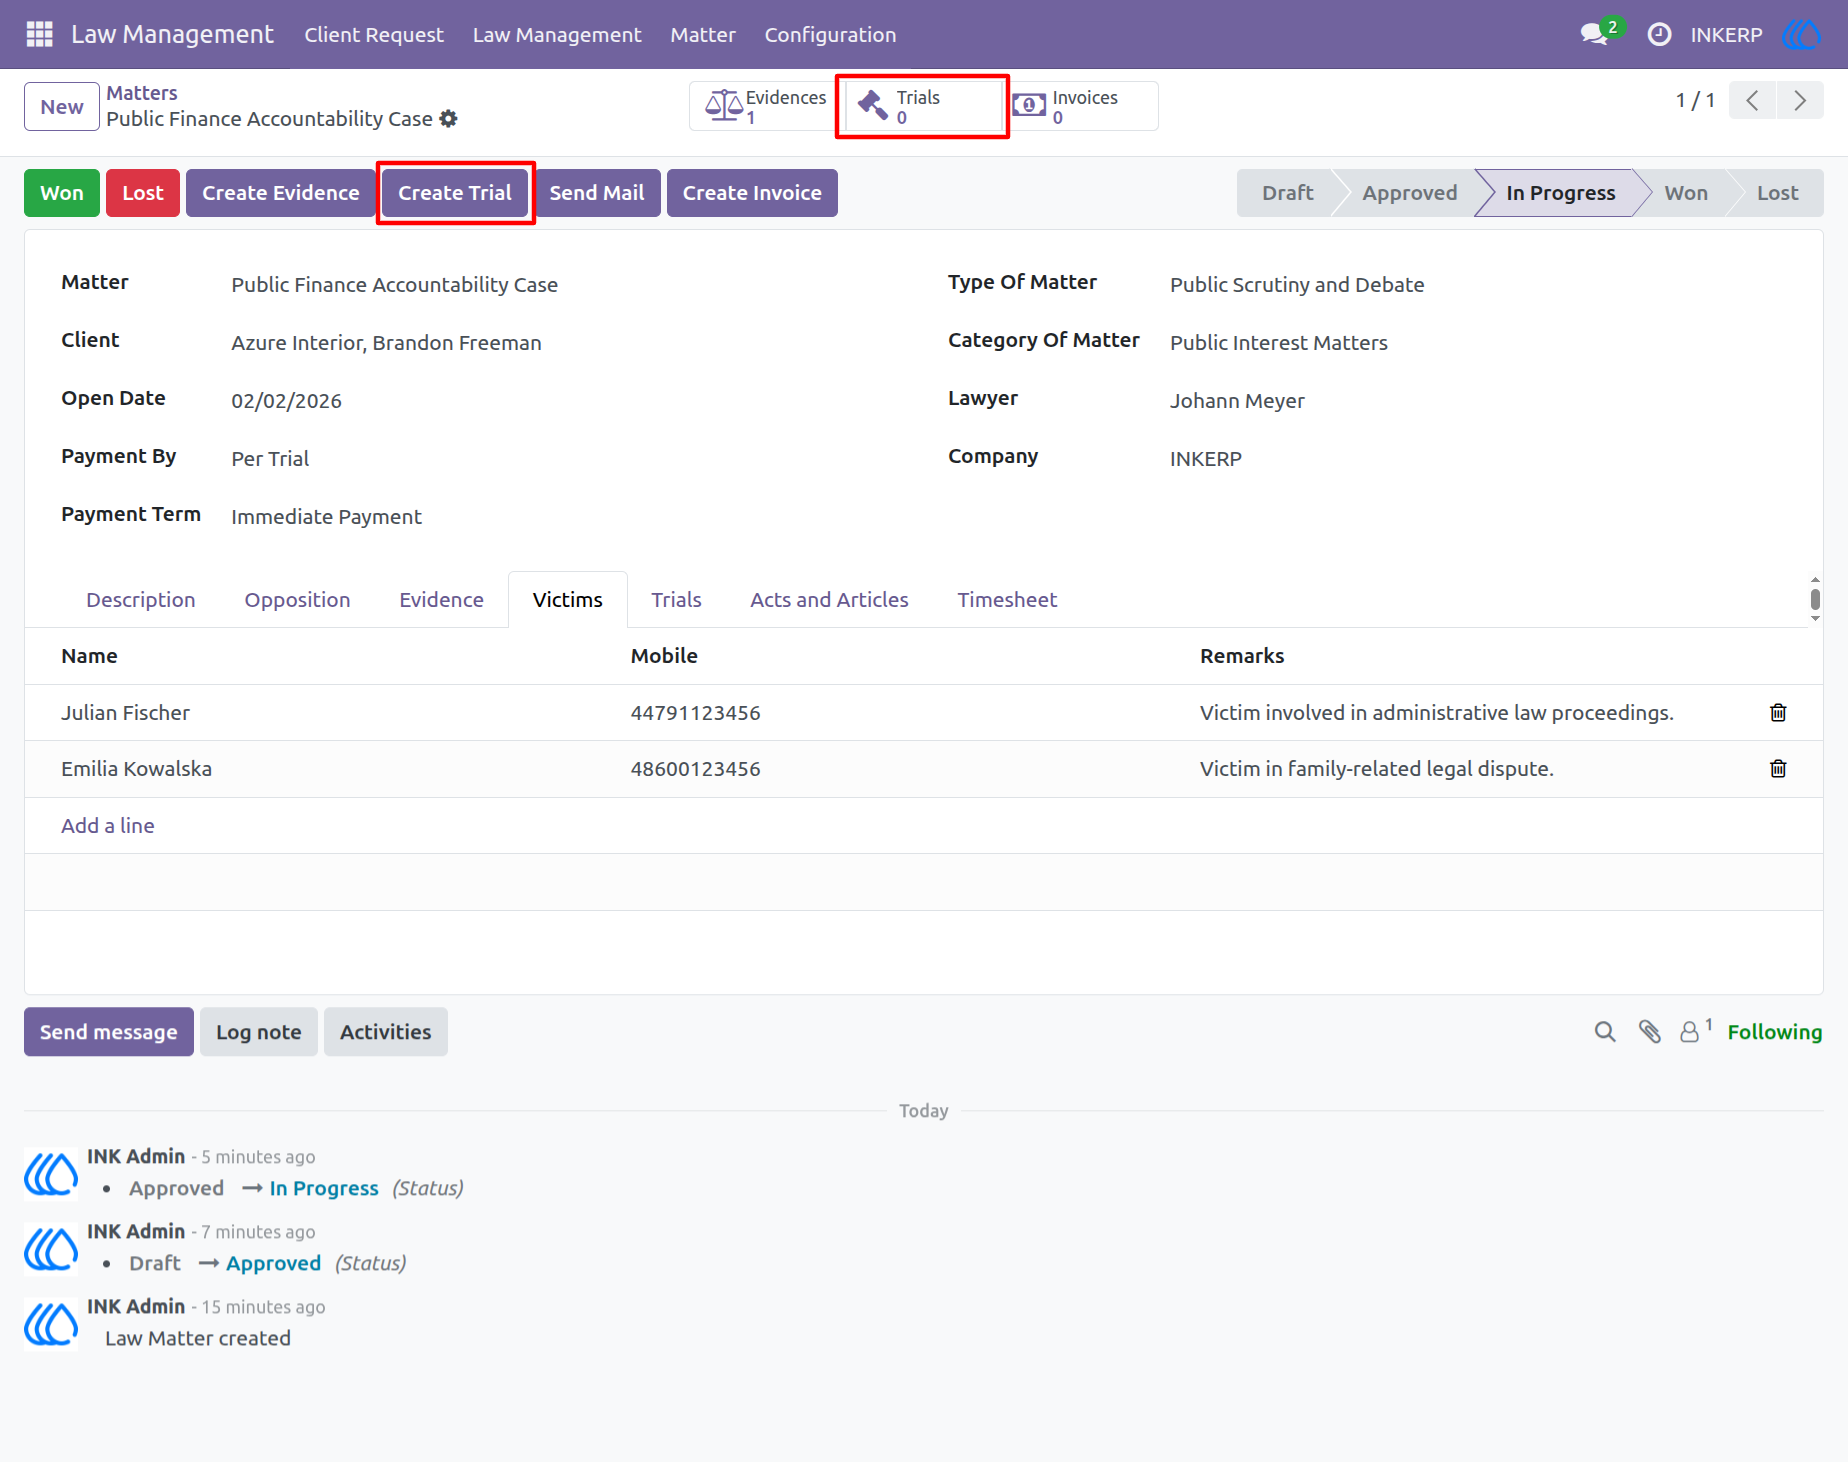Image resolution: width=1848 pixels, height=1462 pixels.
Task: Switch to the Timesheet tab
Action: [x=1007, y=600]
